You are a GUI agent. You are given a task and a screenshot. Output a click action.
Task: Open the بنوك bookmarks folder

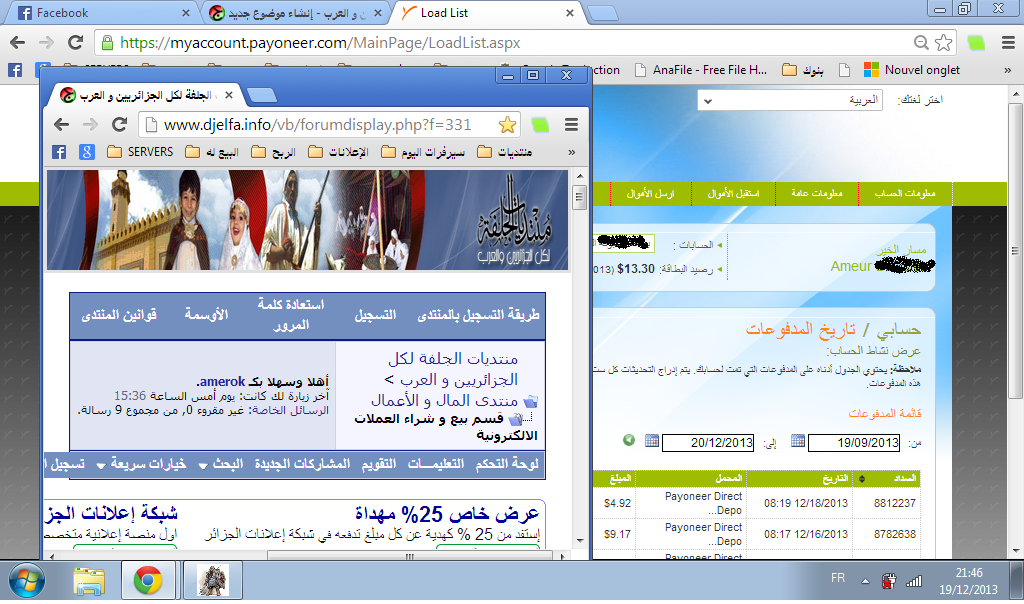pos(803,70)
